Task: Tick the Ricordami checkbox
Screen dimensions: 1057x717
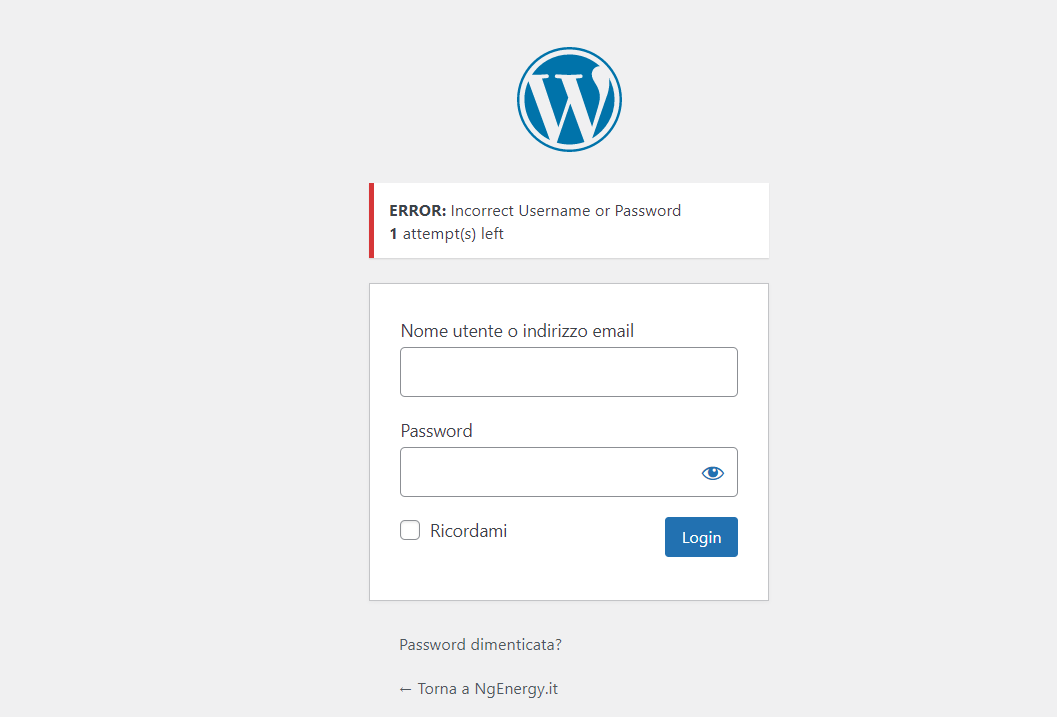Action: pyautogui.click(x=410, y=530)
